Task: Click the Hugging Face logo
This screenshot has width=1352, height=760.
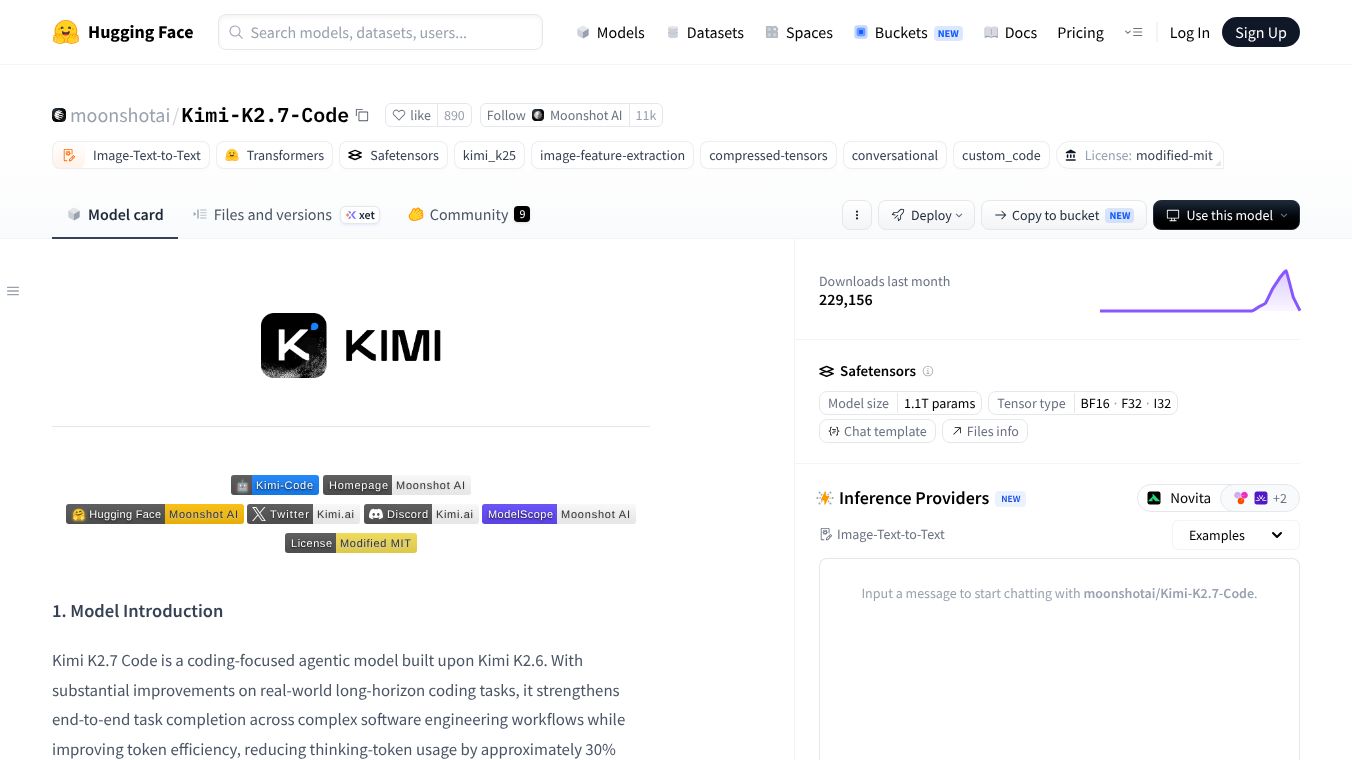Action: [x=123, y=32]
